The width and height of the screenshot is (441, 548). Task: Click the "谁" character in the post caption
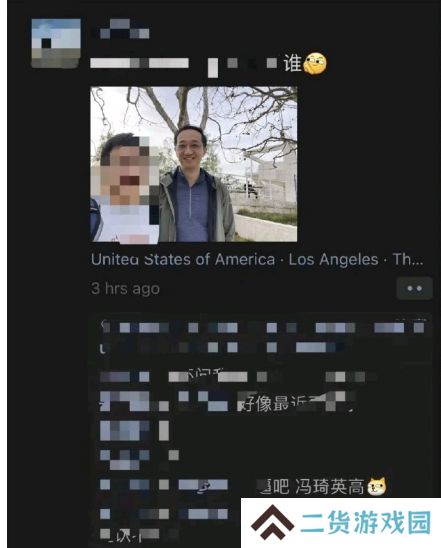pyautogui.click(x=292, y=63)
